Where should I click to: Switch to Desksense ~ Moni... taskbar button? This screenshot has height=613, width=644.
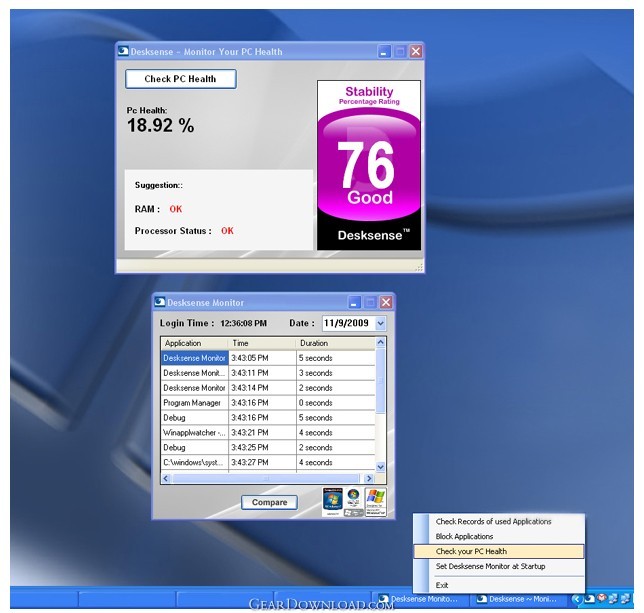pos(518,599)
